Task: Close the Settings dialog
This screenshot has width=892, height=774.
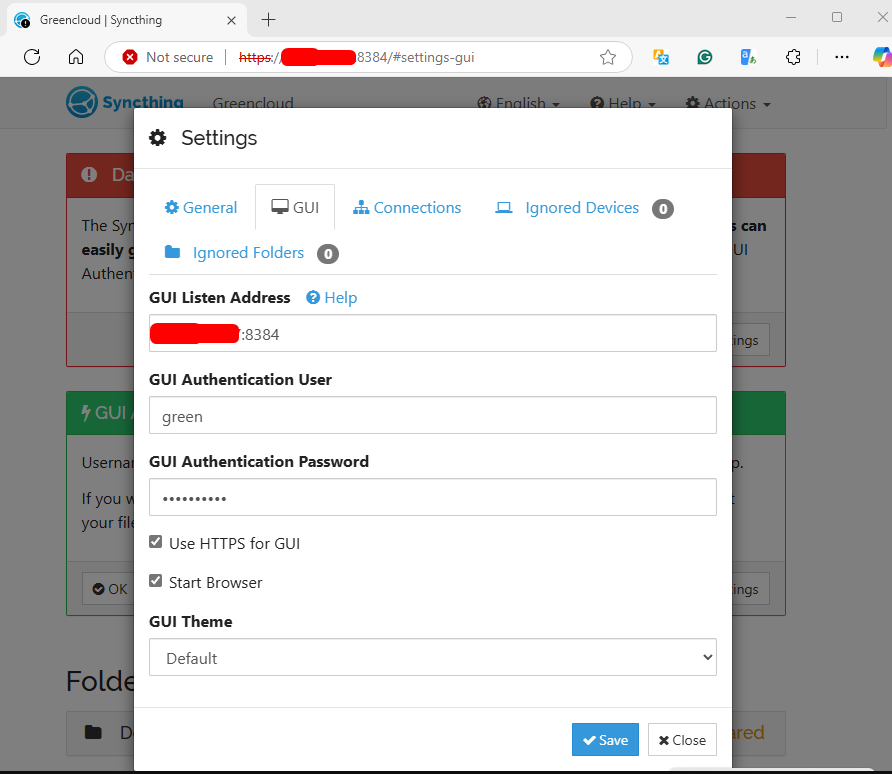Action: click(x=682, y=739)
